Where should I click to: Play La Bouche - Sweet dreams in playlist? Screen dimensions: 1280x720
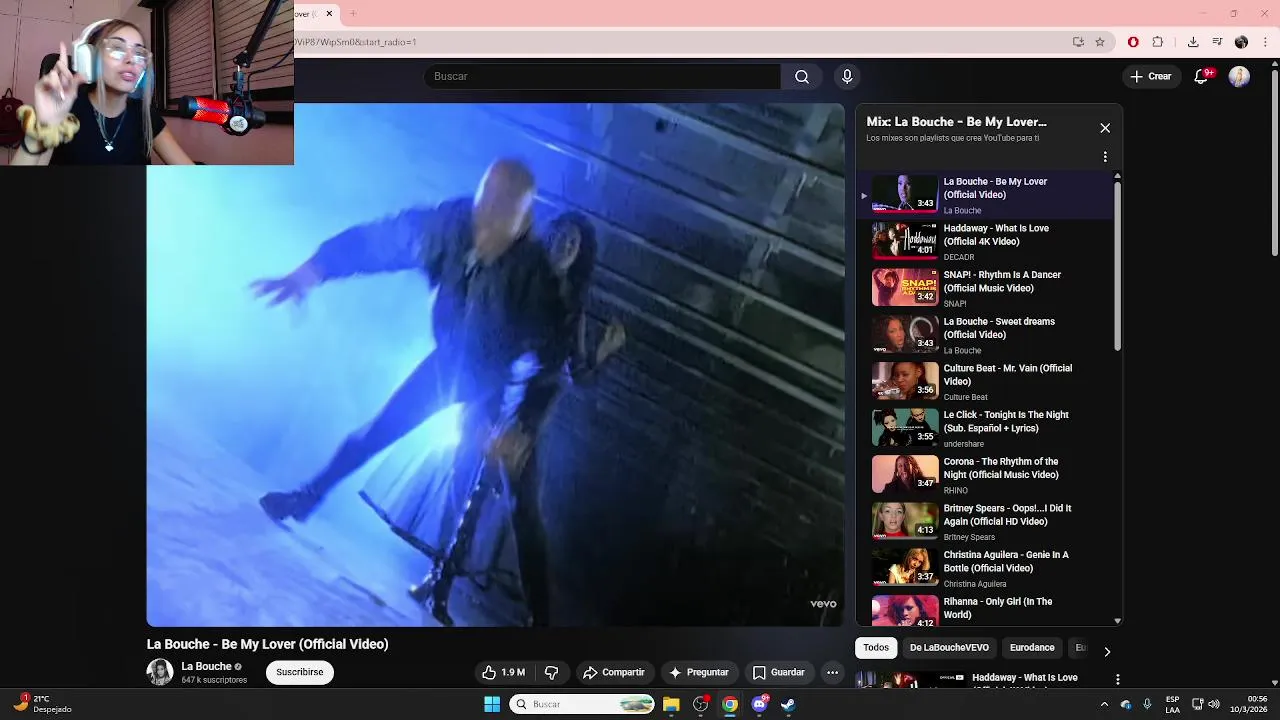click(985, 335)
